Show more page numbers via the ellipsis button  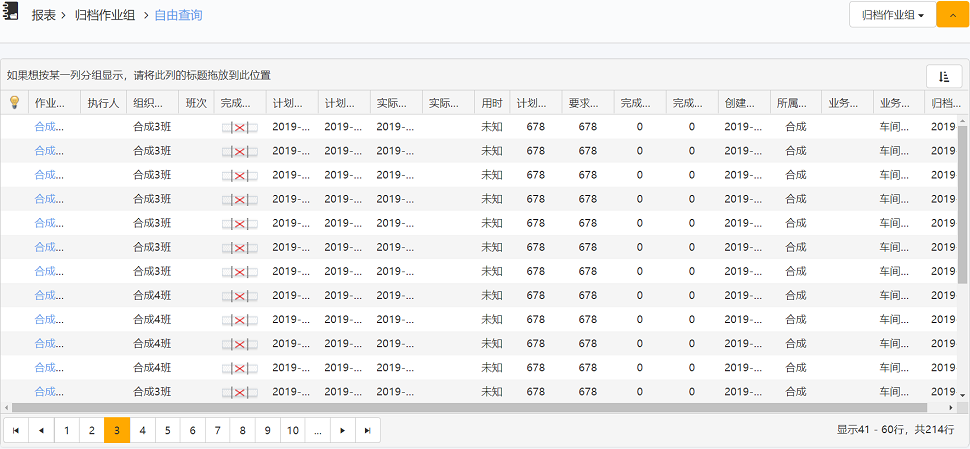[x=318, y=430]
